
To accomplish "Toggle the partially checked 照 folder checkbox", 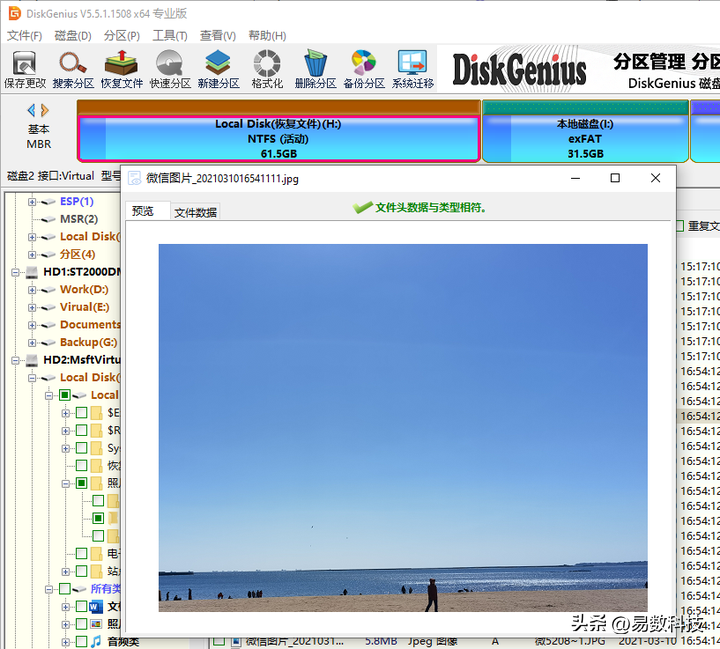I will [x=81, y=483].
